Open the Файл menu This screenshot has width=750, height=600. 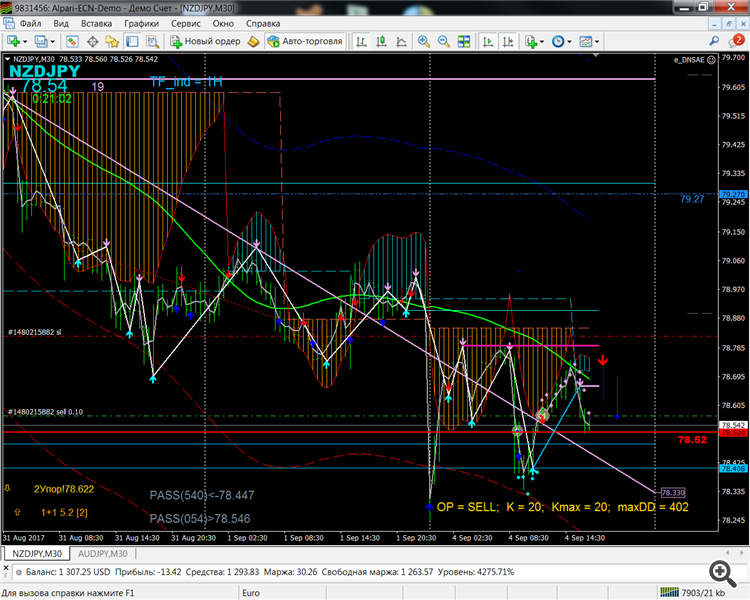click(31, 23)
